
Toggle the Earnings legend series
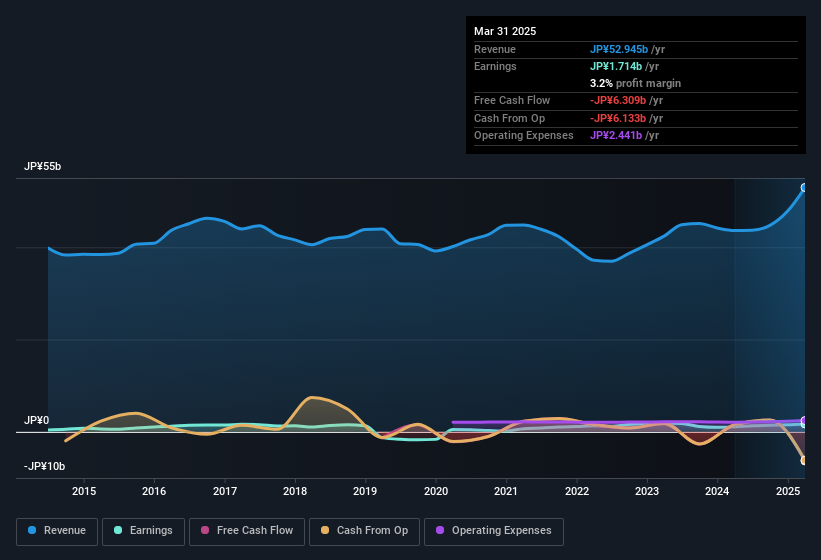tap(143, 531)
